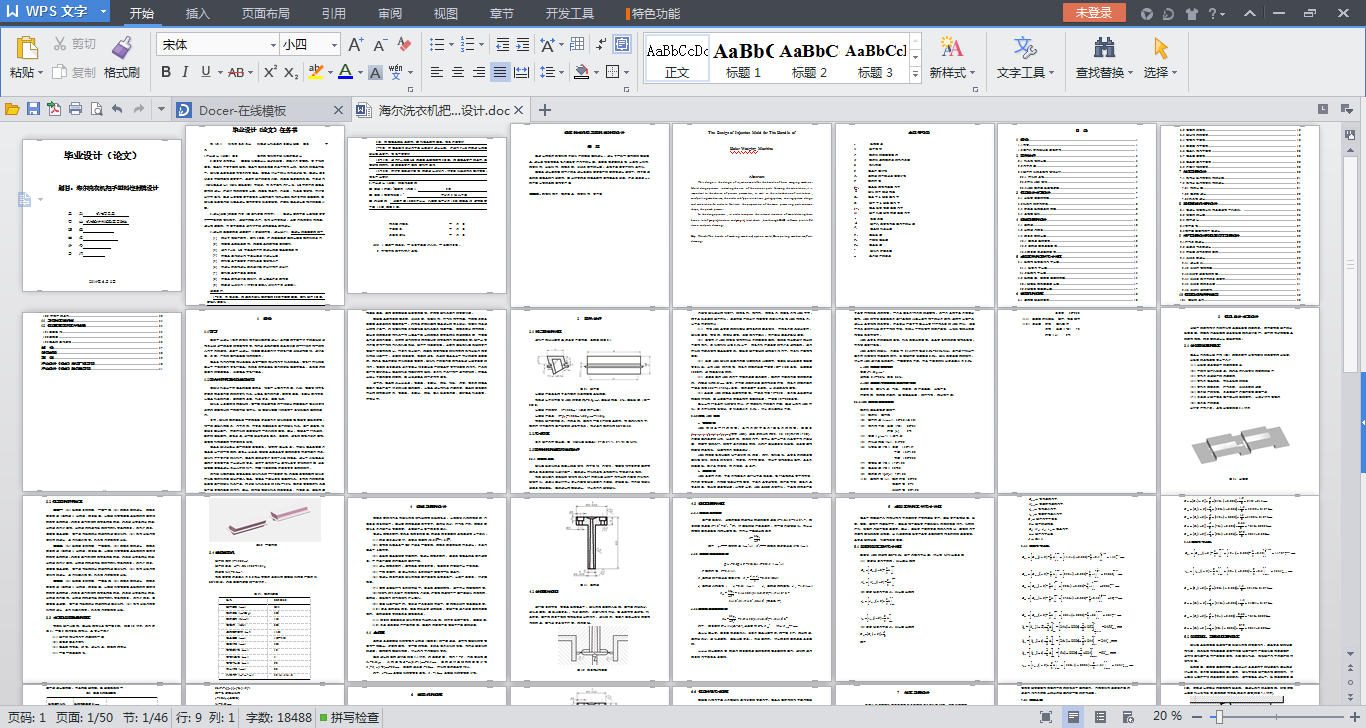Switch to the References (引用) tab

(x=334, y=14)
